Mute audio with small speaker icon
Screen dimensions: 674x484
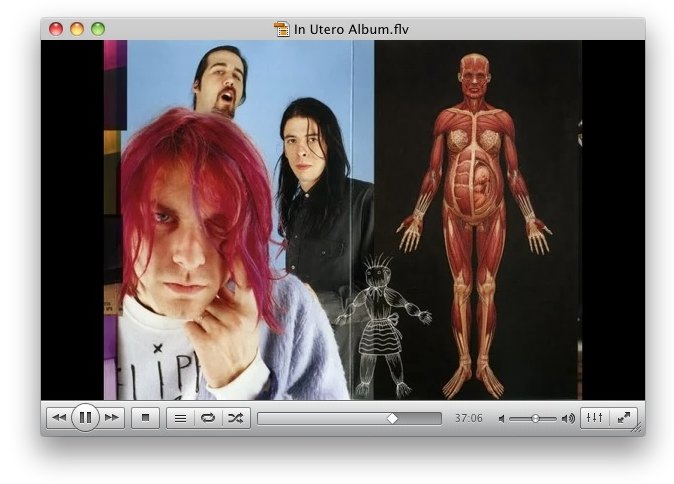click(x=501, y=419)
